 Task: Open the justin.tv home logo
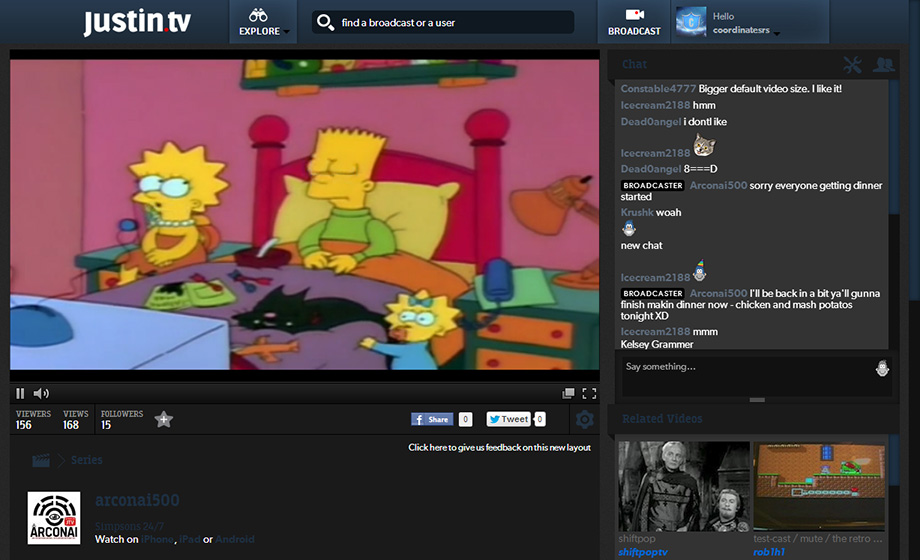(137, 22)
